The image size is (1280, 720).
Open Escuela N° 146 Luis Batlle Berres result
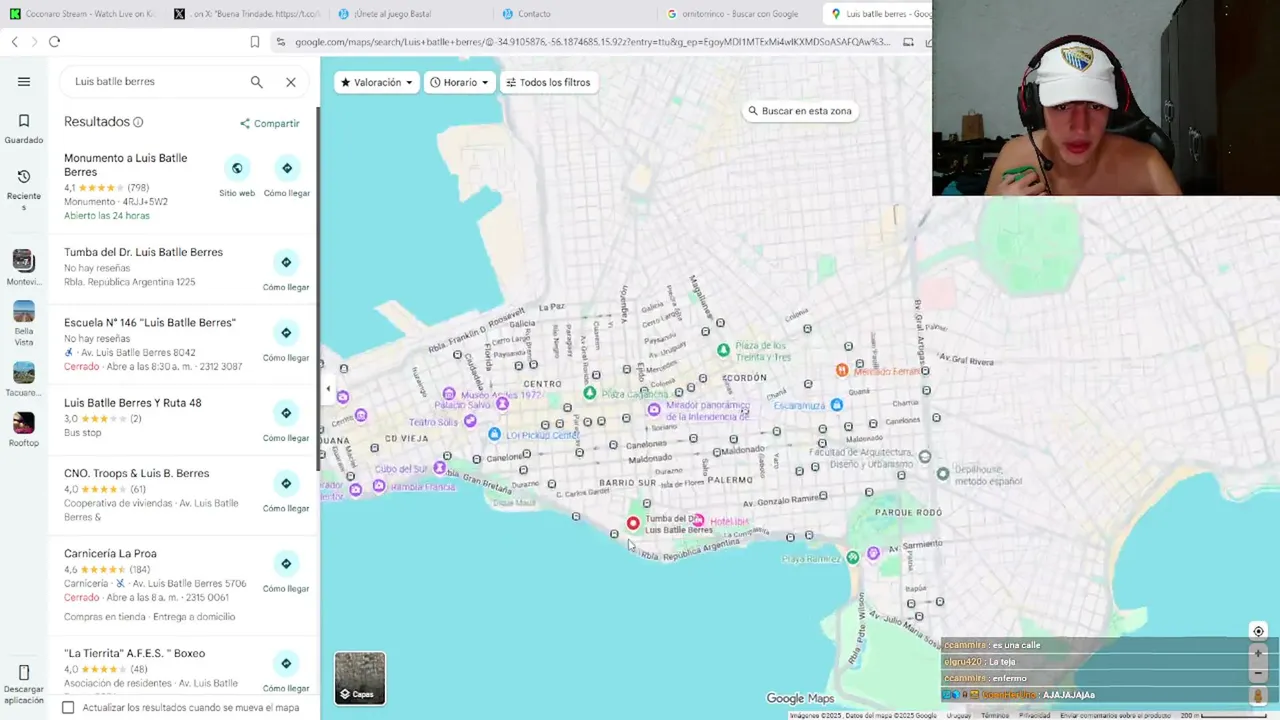[x=150, y=323]
